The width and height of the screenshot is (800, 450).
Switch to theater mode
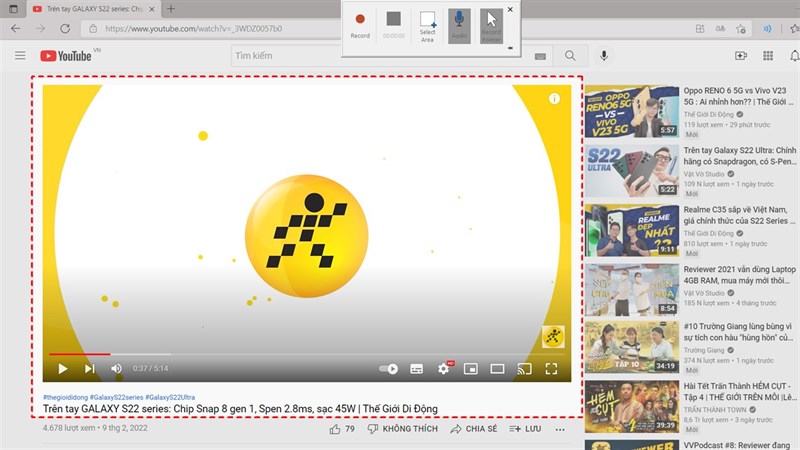coord(497,368)
